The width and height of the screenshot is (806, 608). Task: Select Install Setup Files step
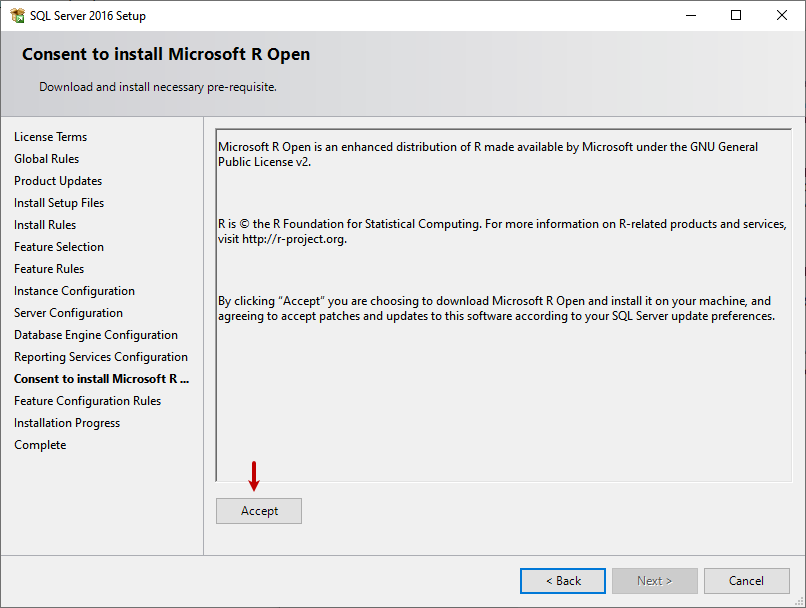[x=59, y=203]
